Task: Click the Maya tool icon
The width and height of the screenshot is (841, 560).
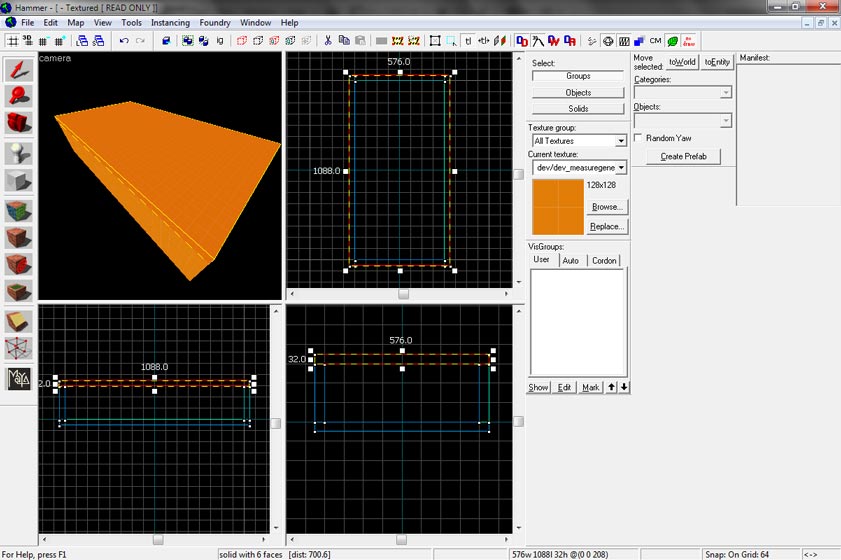Action: tap(19, 379)
